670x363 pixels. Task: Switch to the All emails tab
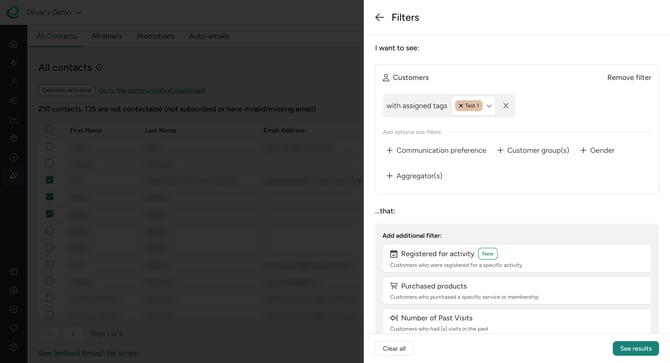click(106, 36)
